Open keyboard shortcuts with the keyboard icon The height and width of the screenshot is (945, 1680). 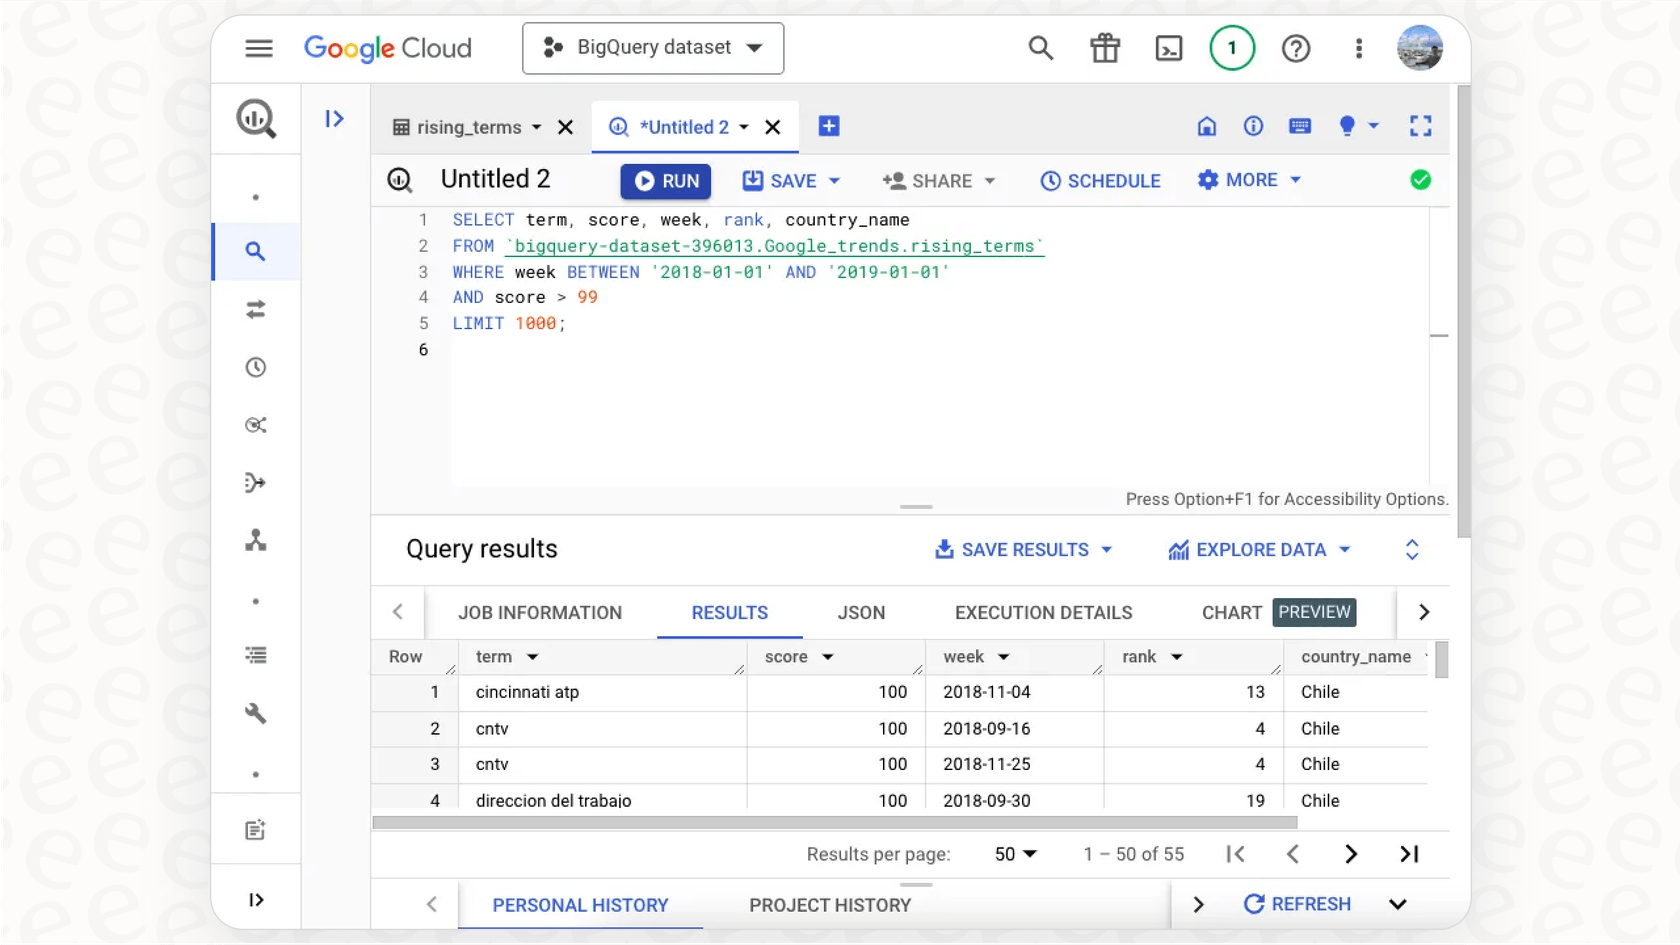1299,126
